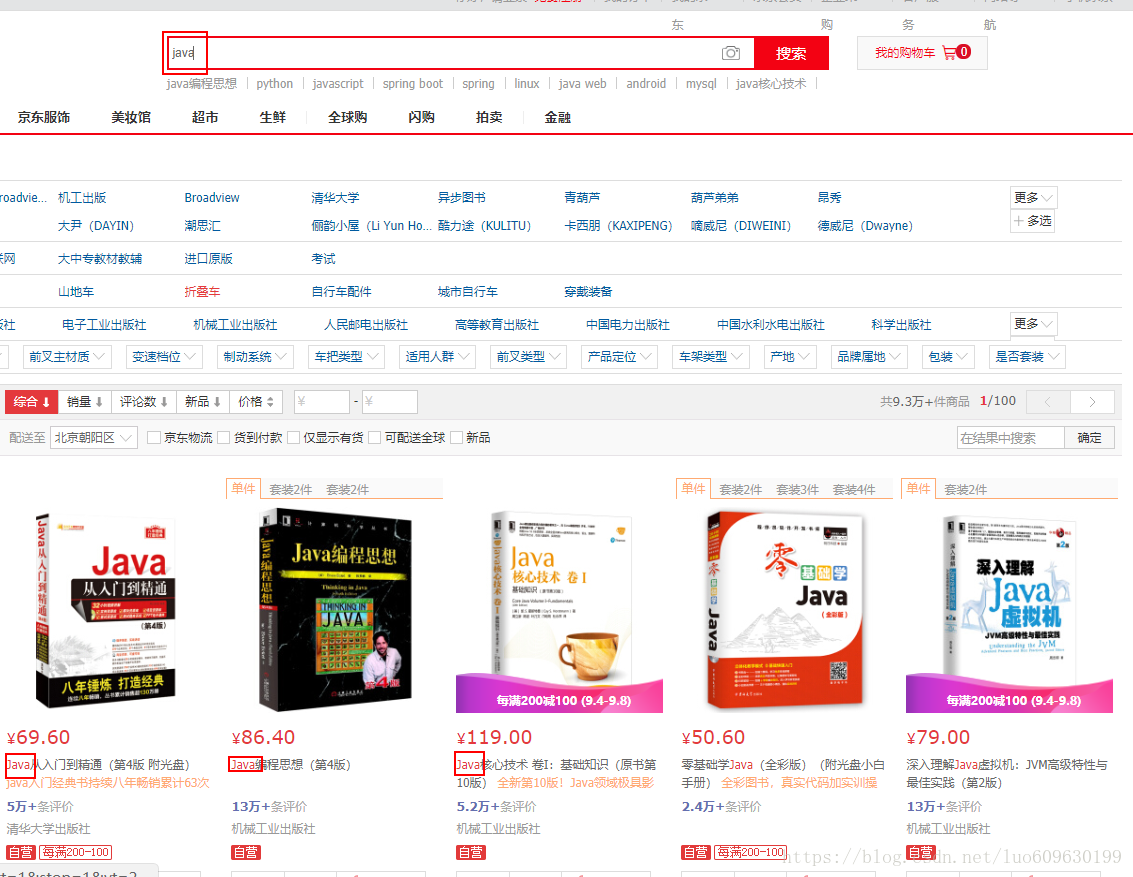1133x877 pixels.
Task: Click 每满200-100 promo tag on Java从入门到精通
Action: click(75, 852)
